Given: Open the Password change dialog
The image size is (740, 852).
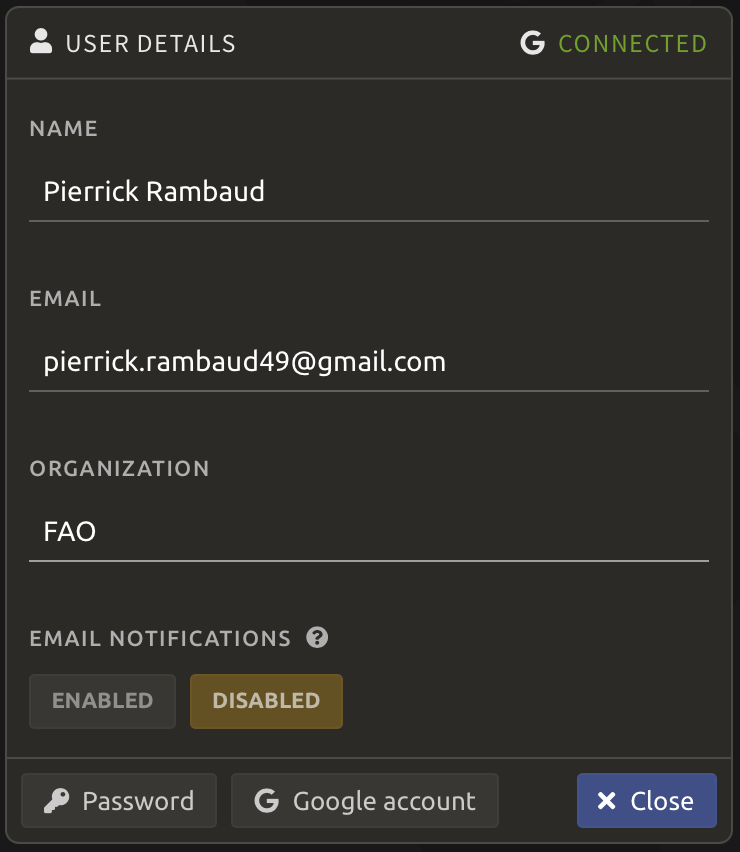Looking at the screenshot, I should pyautogui.click(x=119, y=801).
